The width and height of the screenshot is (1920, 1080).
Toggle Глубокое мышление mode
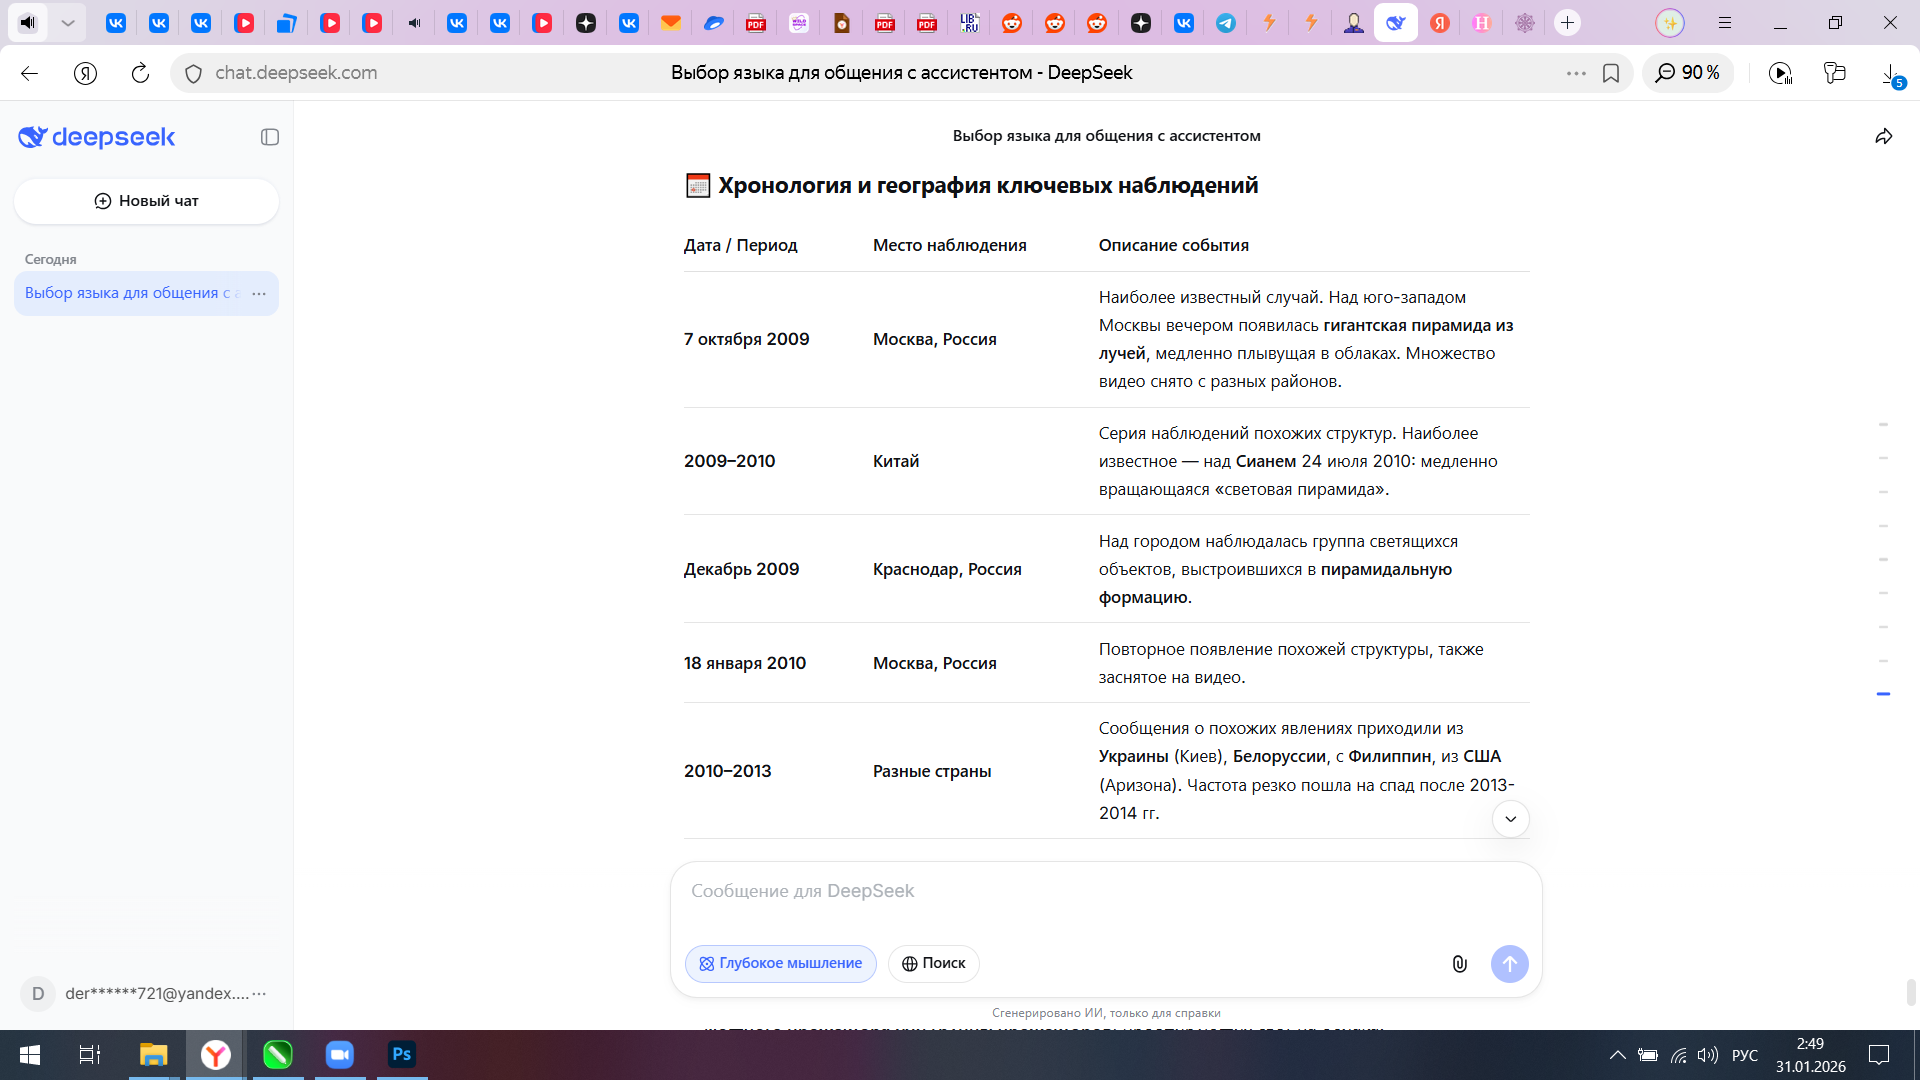click(780, 964)
